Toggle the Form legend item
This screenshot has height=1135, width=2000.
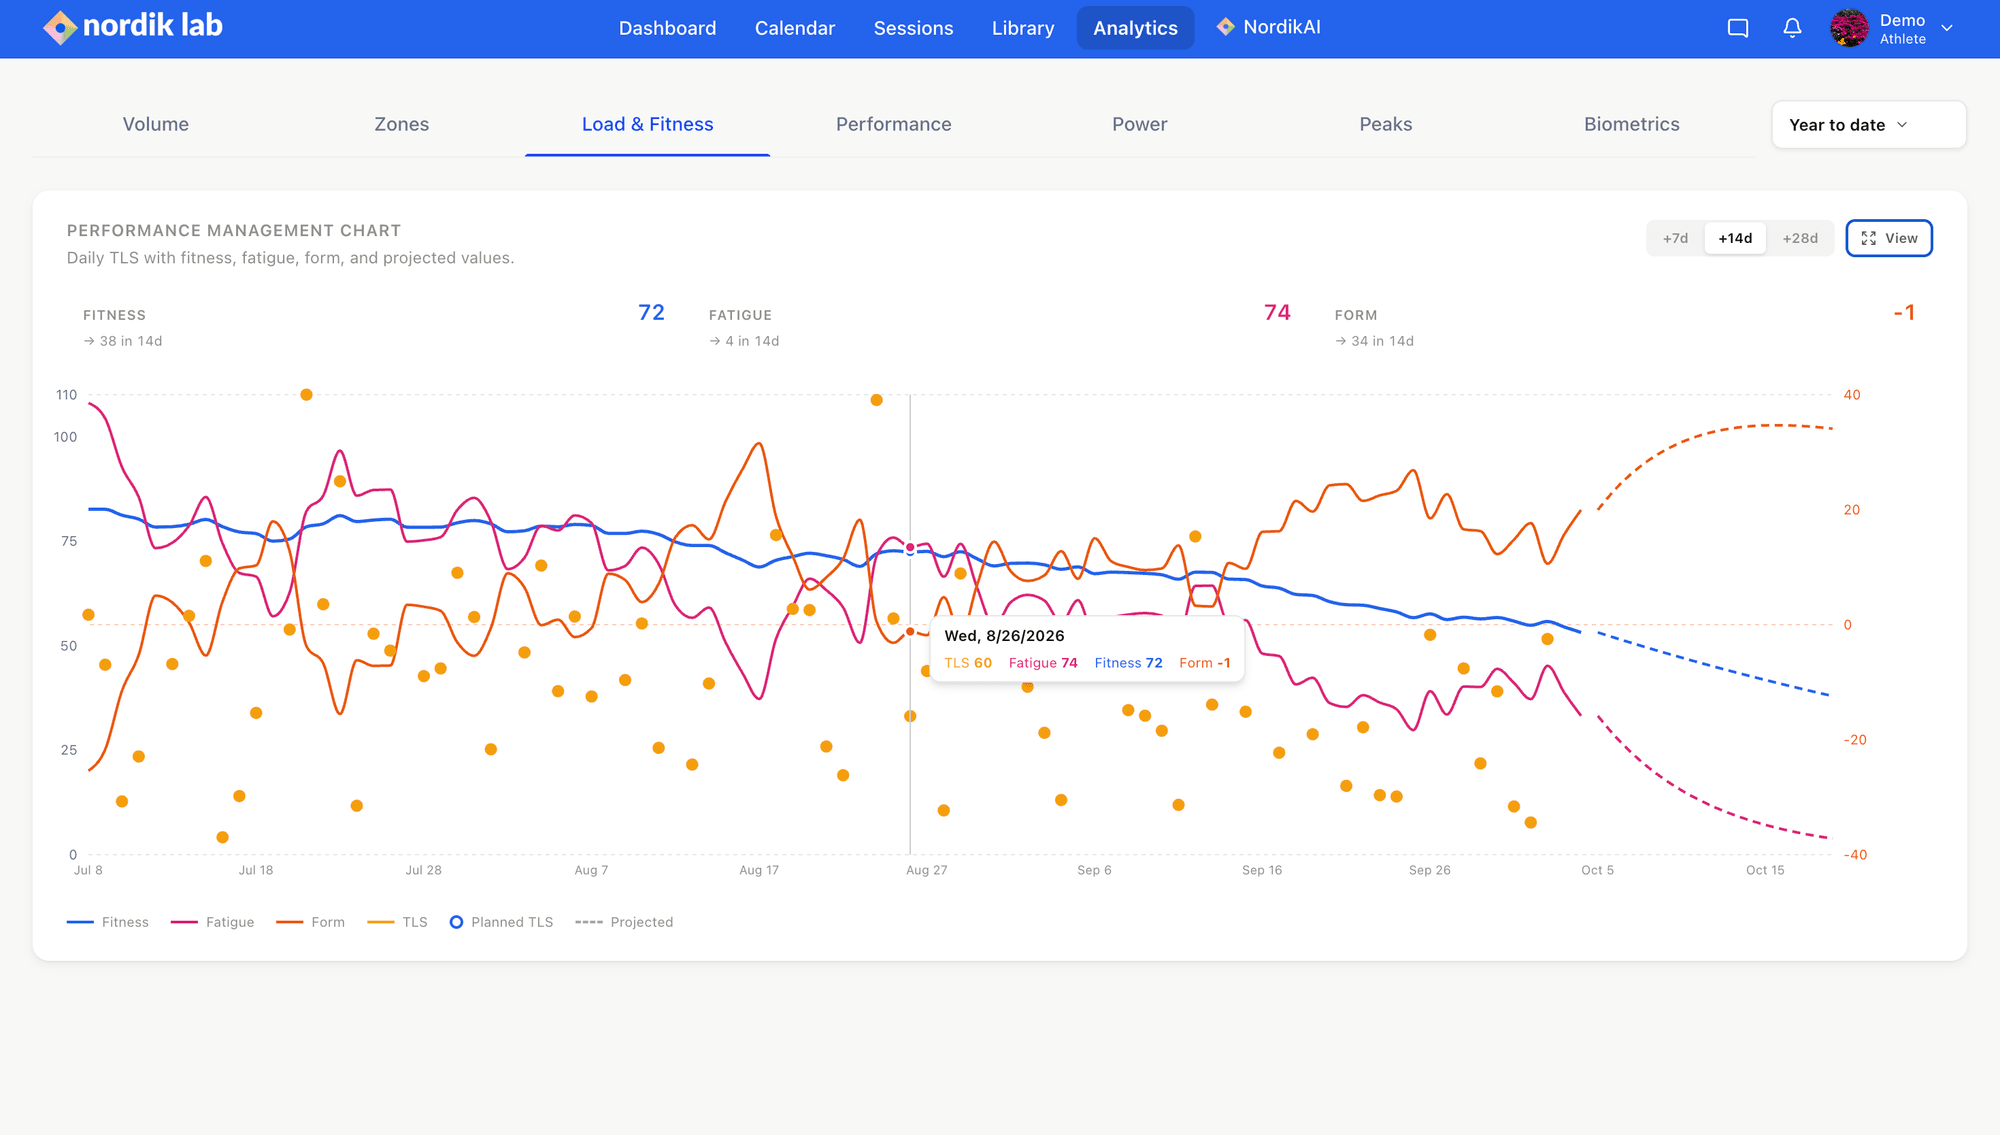pos(310,922)
